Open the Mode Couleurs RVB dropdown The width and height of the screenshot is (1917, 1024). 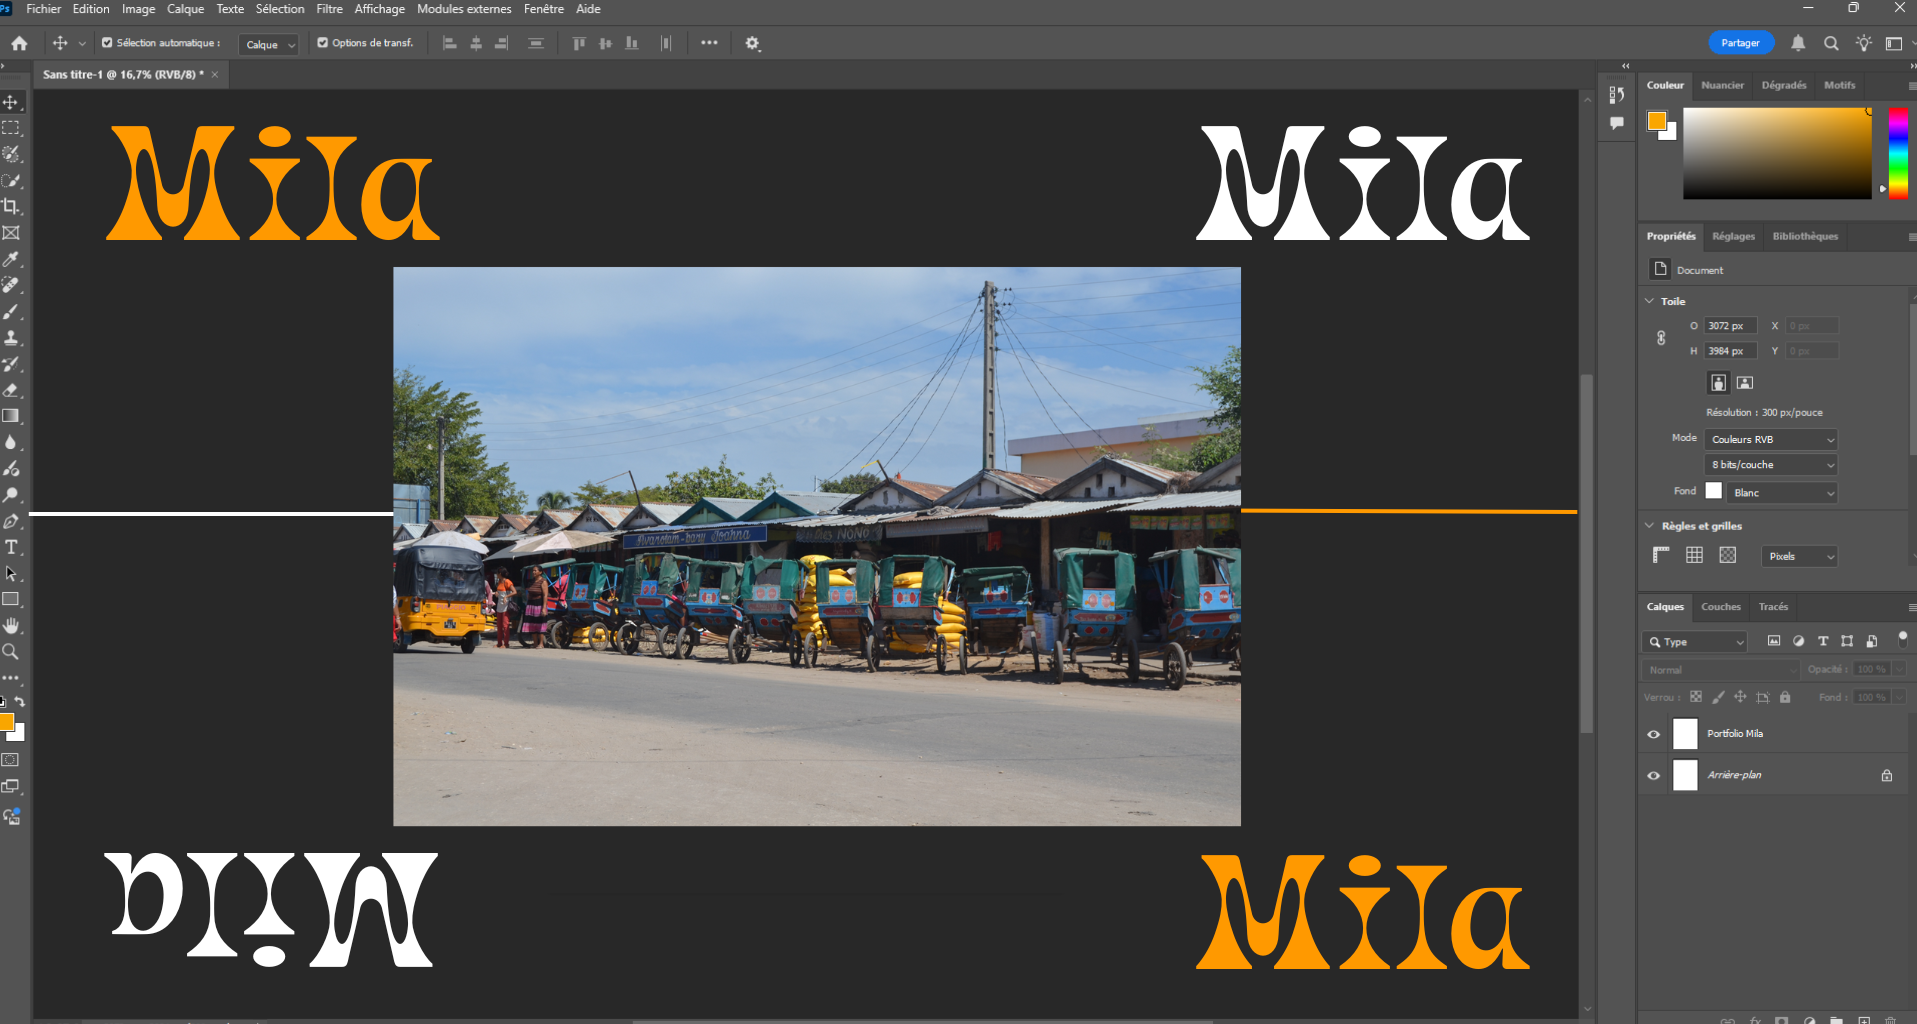[1771, 439]
